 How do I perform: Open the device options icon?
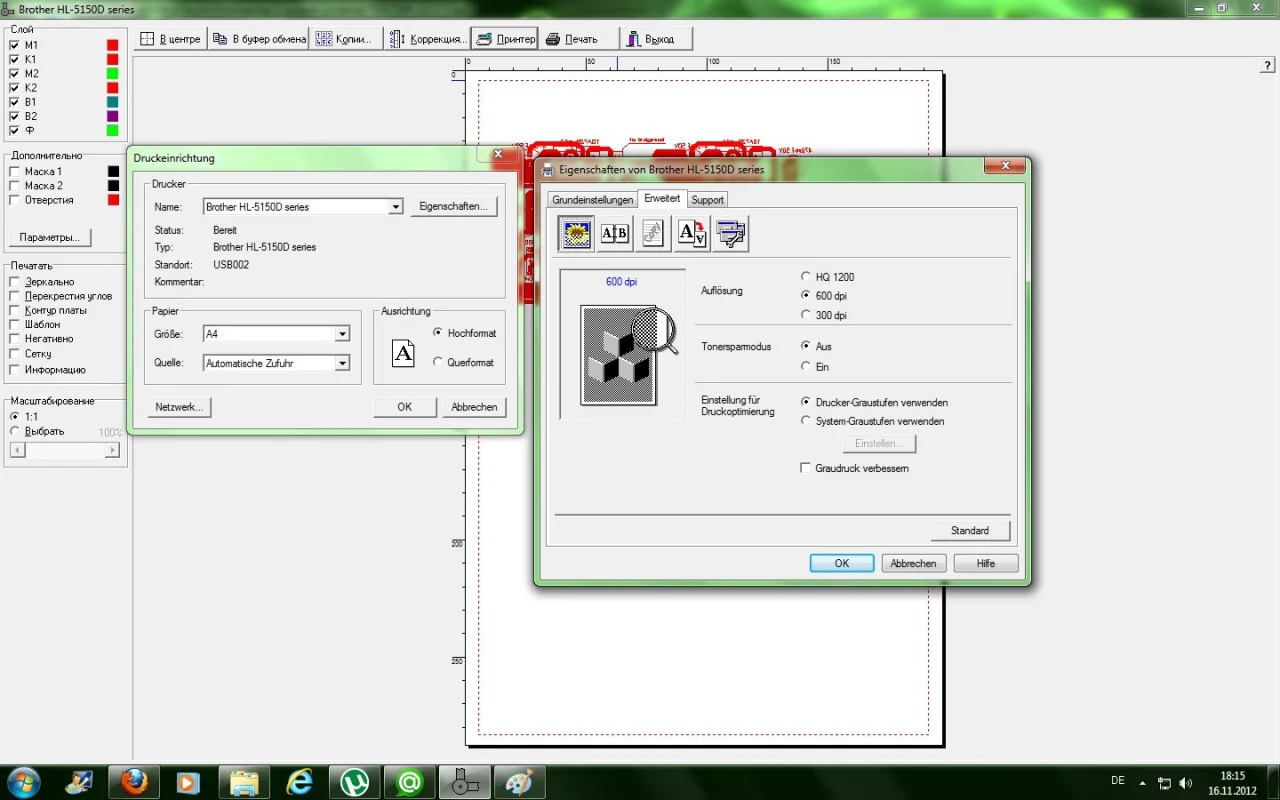(731, 233)
